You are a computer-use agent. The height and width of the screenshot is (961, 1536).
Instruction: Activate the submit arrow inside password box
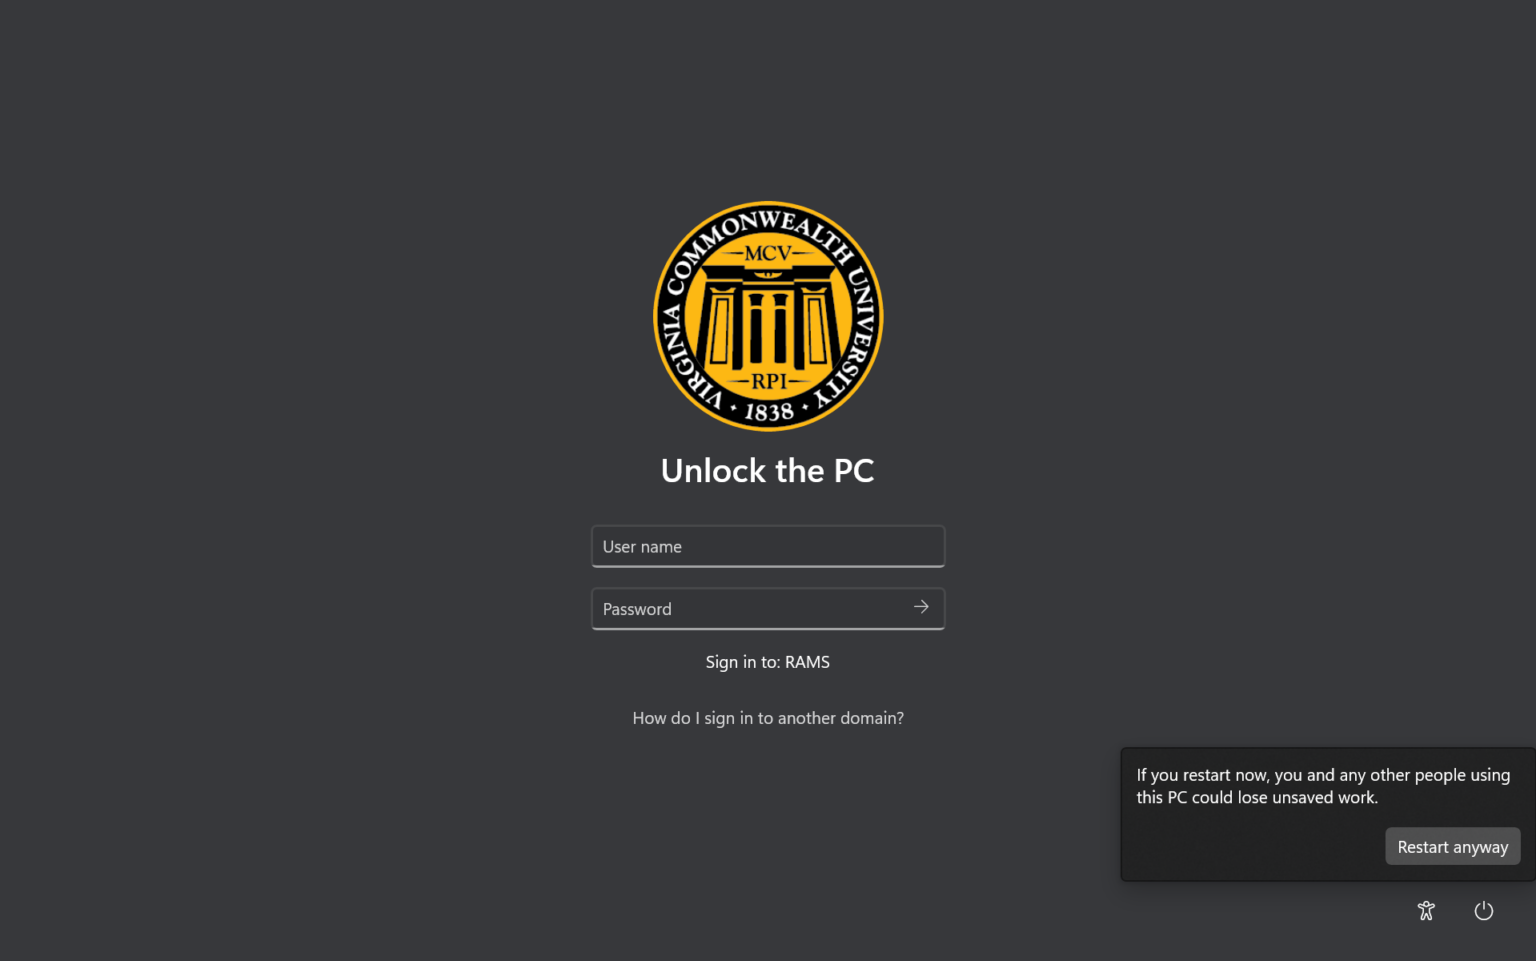920,607
